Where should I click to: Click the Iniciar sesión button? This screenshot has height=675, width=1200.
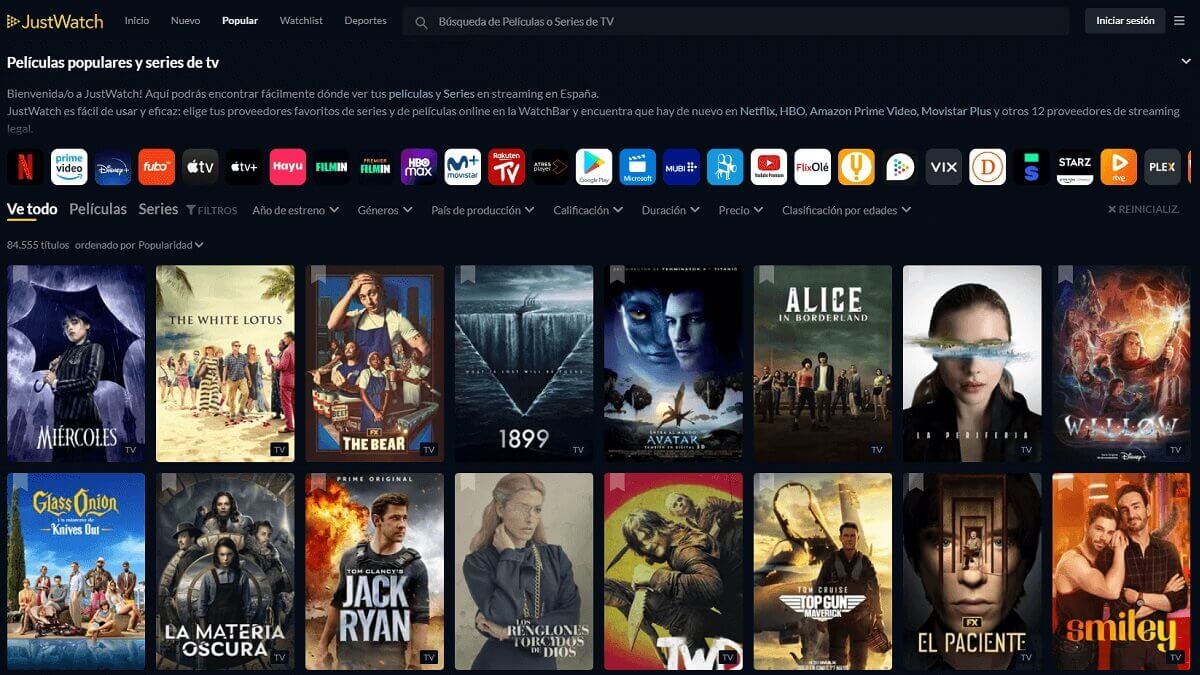pos(1125,21)
